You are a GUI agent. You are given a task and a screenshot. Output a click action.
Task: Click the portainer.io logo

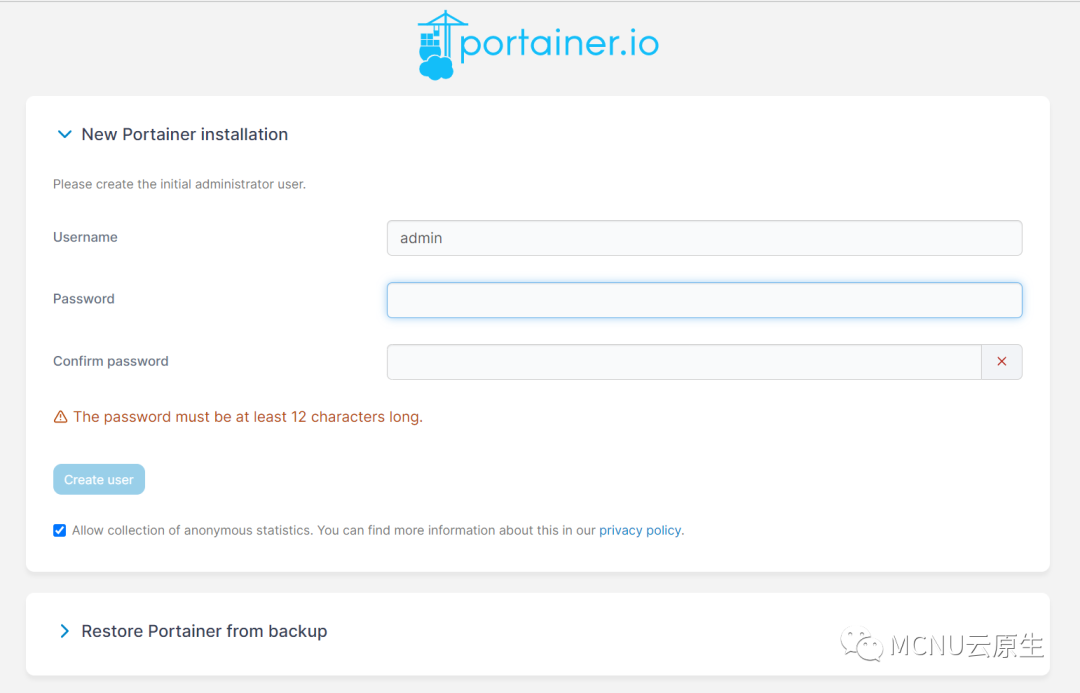pos(538,45)
